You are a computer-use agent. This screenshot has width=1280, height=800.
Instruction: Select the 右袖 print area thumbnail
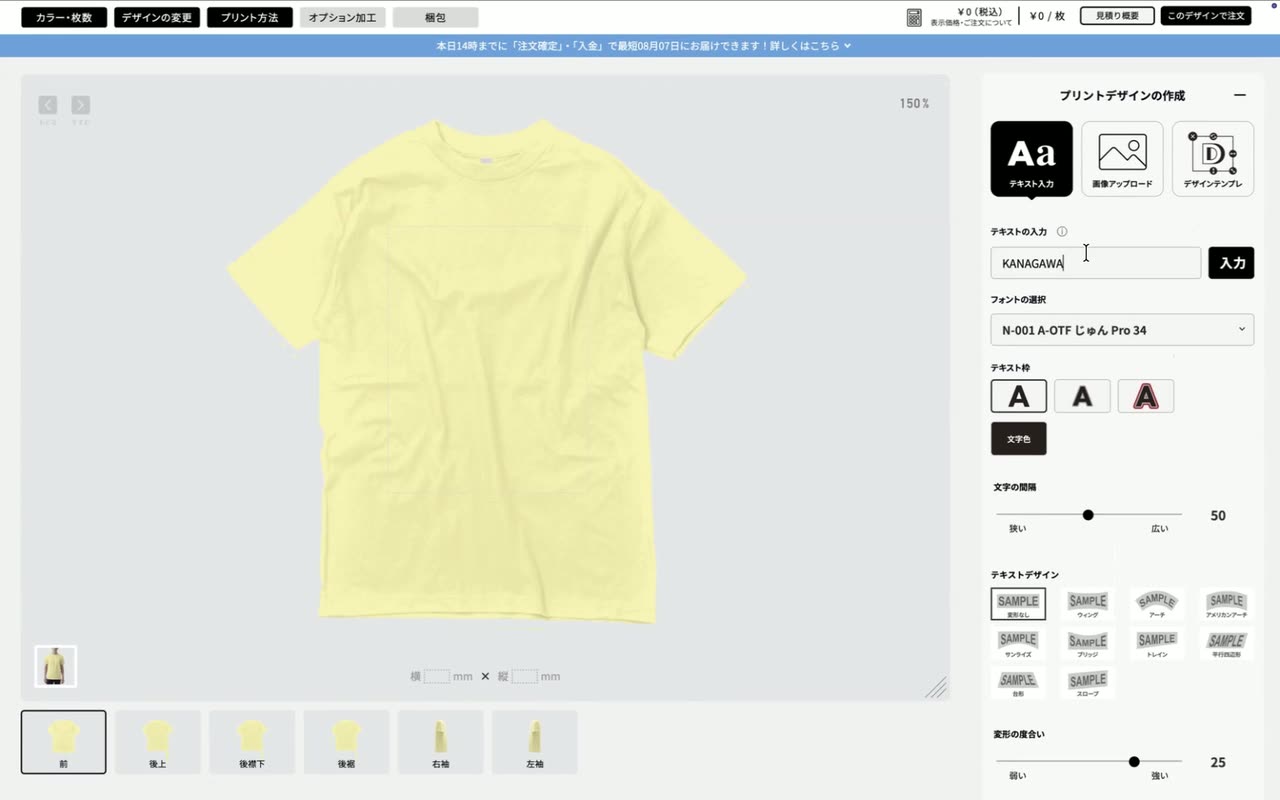[x=440, y=742]
